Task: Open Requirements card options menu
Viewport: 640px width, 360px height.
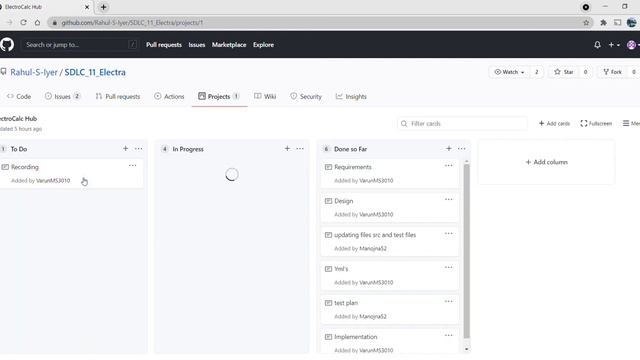Action: pos(449,166)
